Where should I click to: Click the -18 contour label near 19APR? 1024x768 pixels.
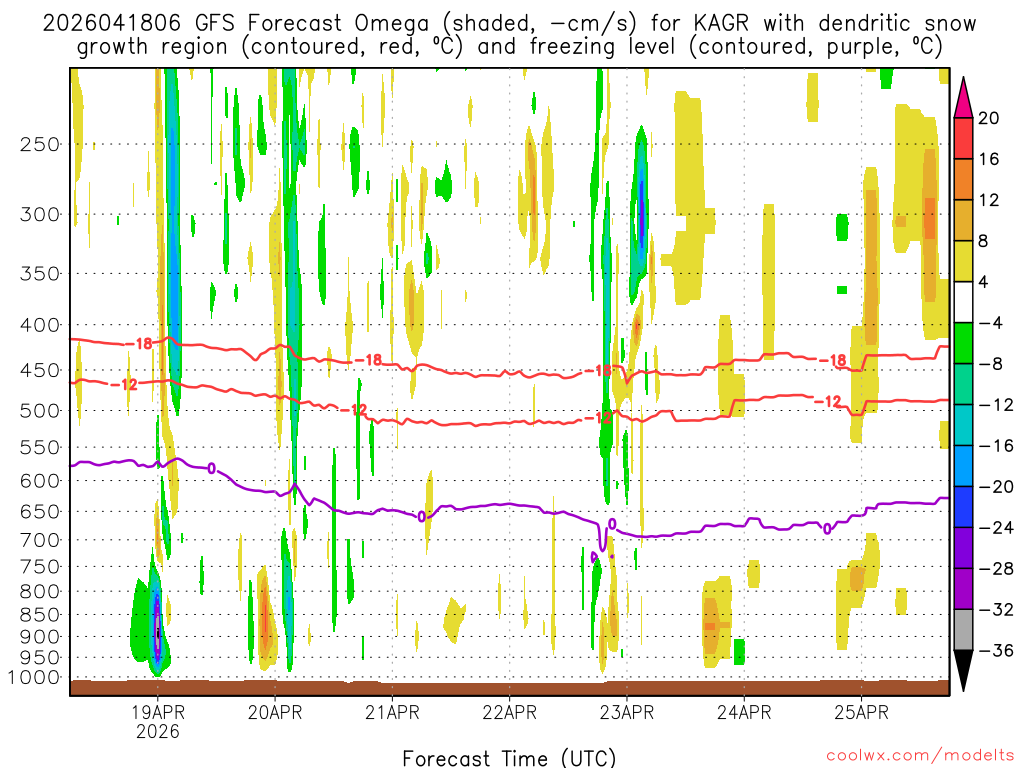[138, 344]
